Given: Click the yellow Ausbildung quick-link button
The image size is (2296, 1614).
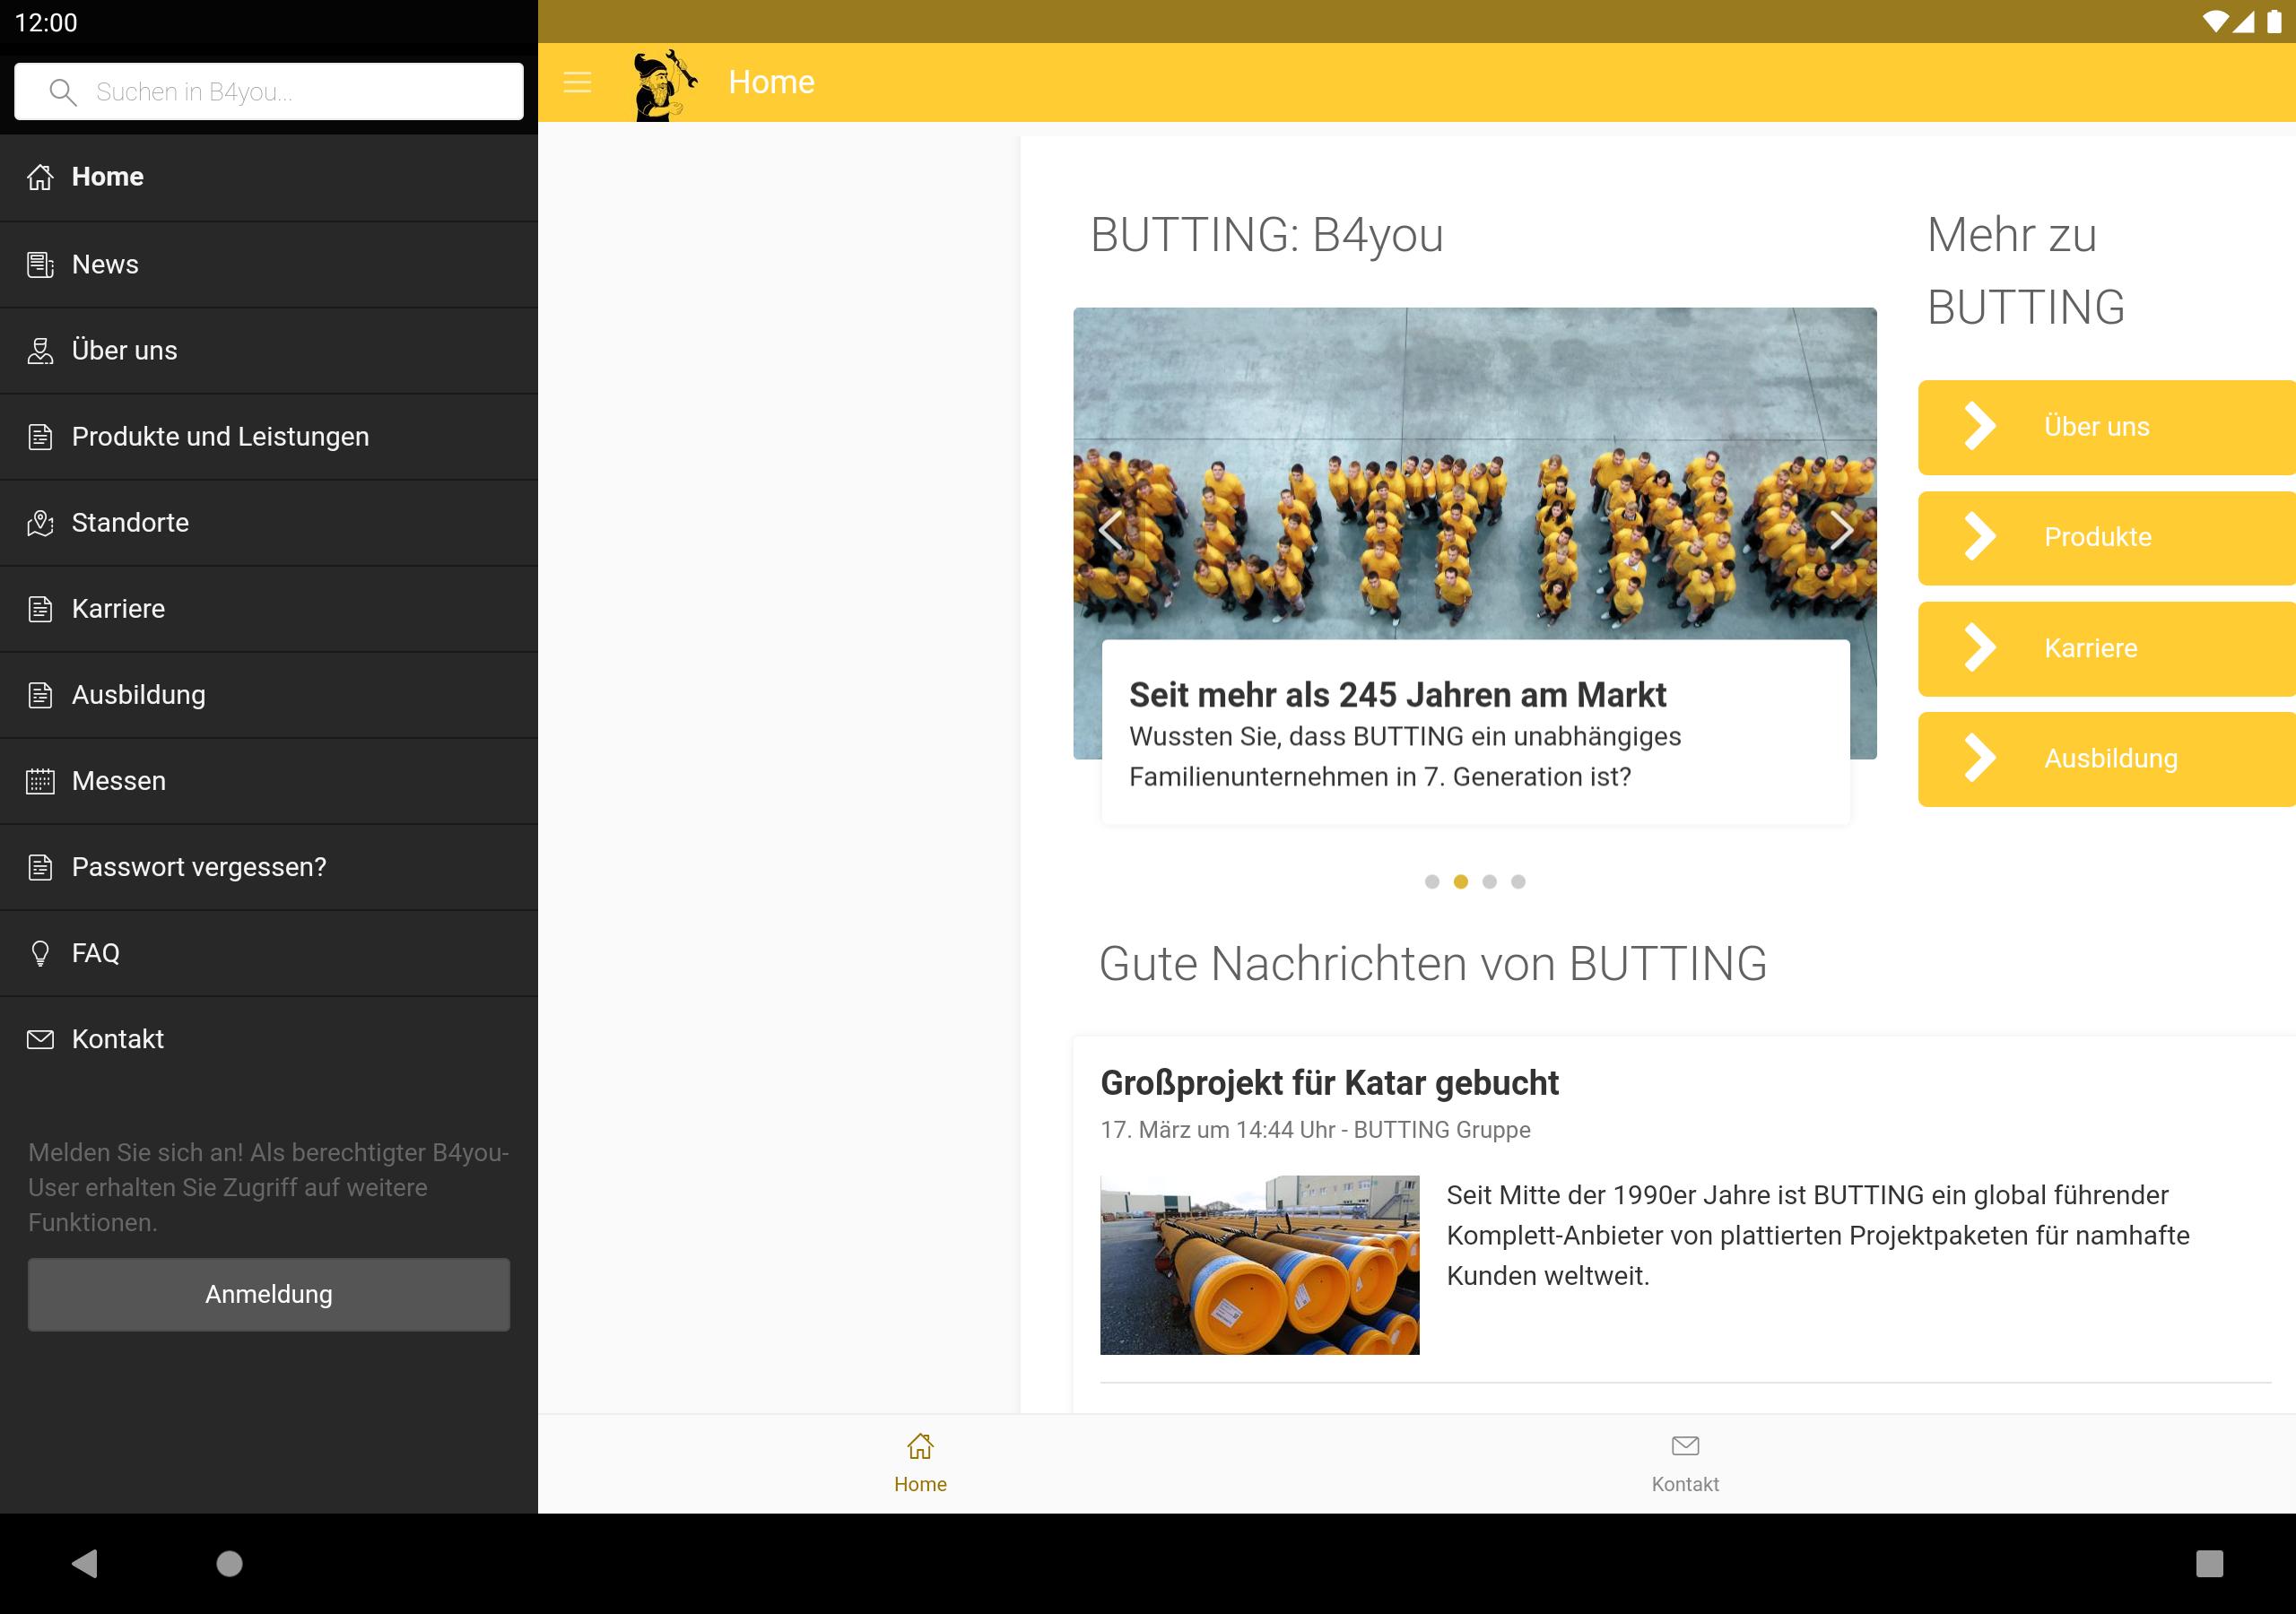Looking at the screenshot, I should (2107, 759).
